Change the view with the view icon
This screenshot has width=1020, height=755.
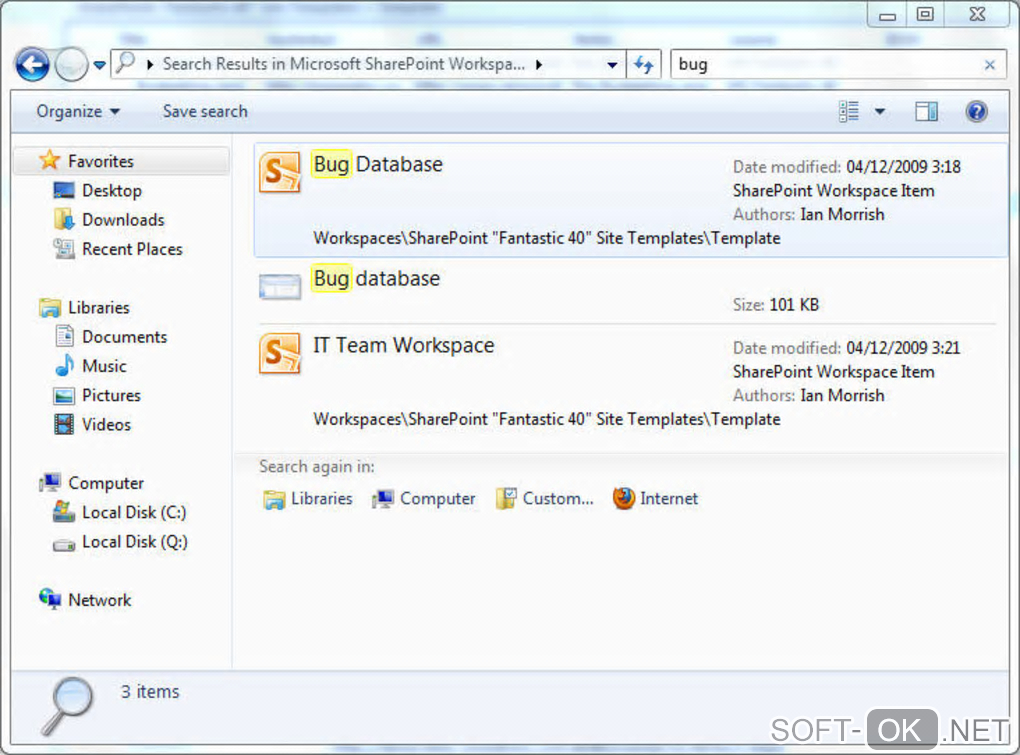pyautogui.click(x=849, y=111)
